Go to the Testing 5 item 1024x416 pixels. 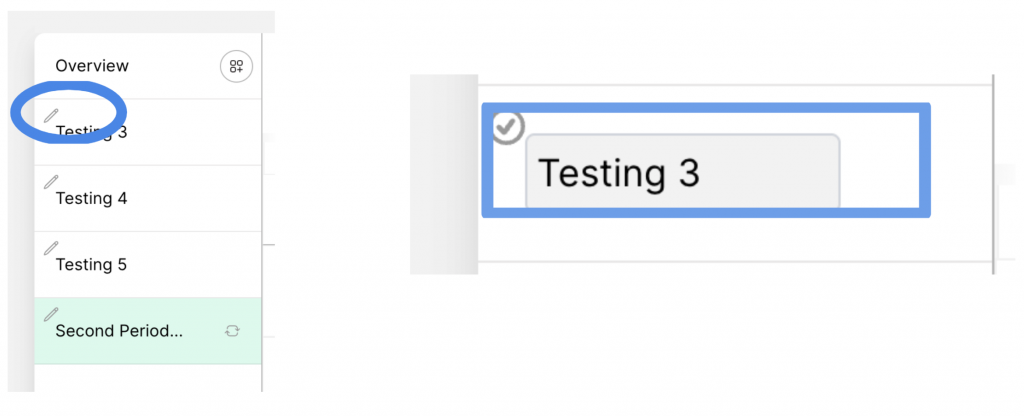pos(92,264)
